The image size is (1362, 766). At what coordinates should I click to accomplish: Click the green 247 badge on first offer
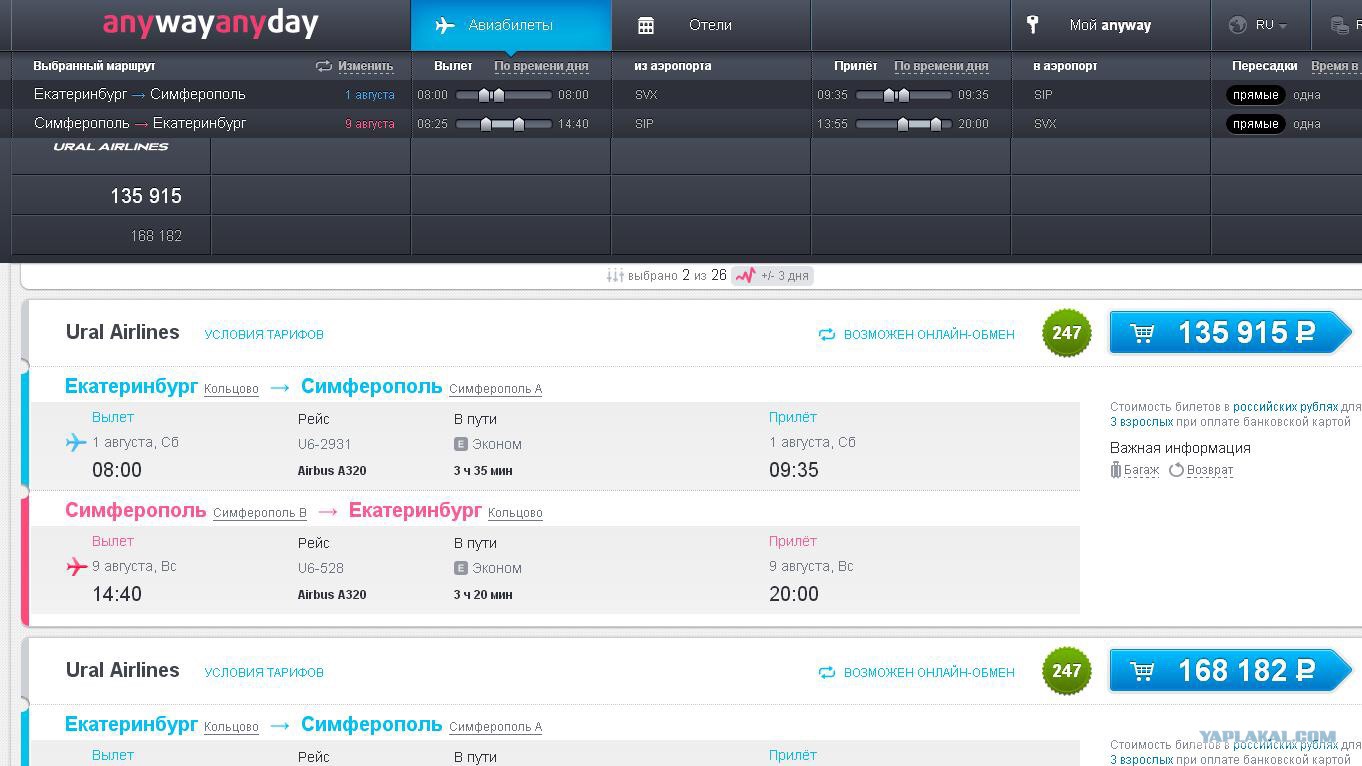[x=1066, y=333]
